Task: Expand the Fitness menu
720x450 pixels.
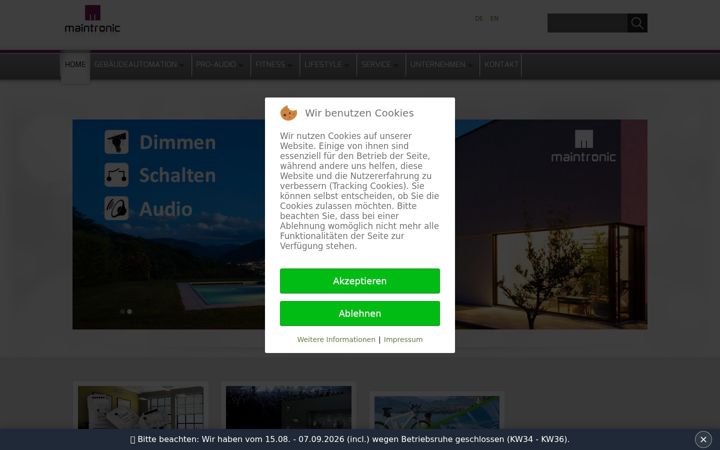Action: pos(273,65)
